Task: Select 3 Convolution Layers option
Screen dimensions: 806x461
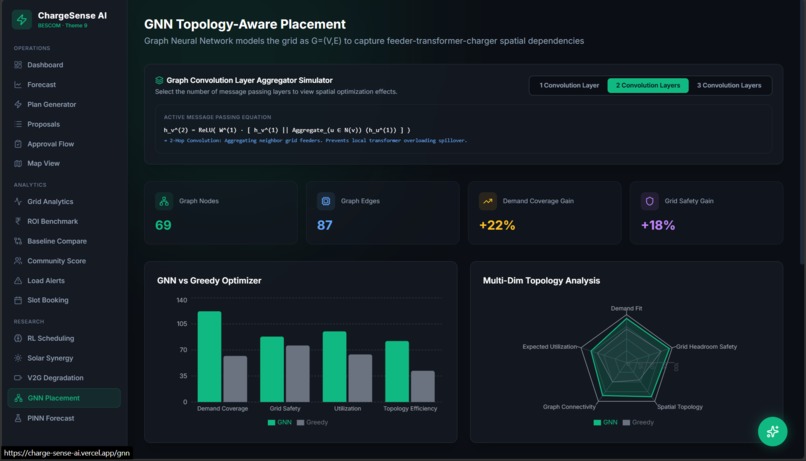Action: pyautogui.click(x=729, y=85)
